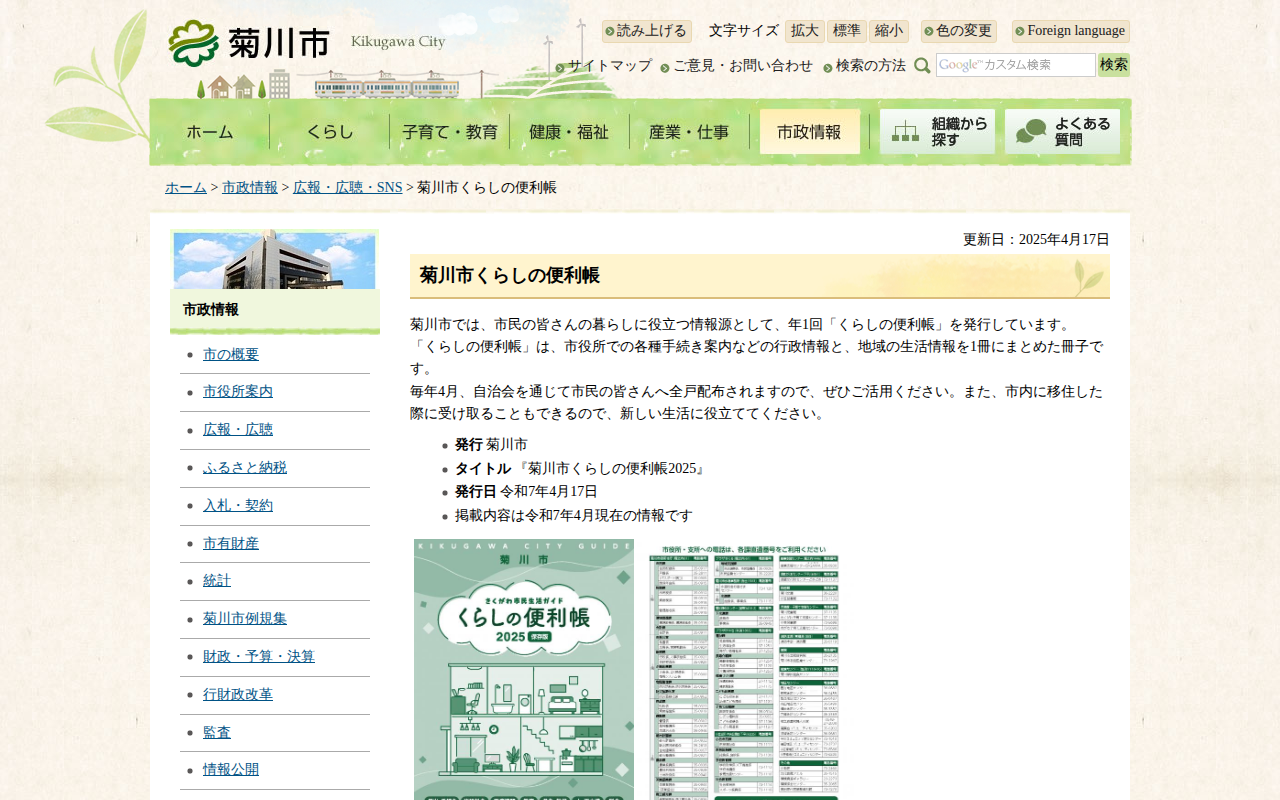Open 統計 sidebar link
Viewport: 1280px width, 800px height.
pyautogui.click(x=217, y=581)
